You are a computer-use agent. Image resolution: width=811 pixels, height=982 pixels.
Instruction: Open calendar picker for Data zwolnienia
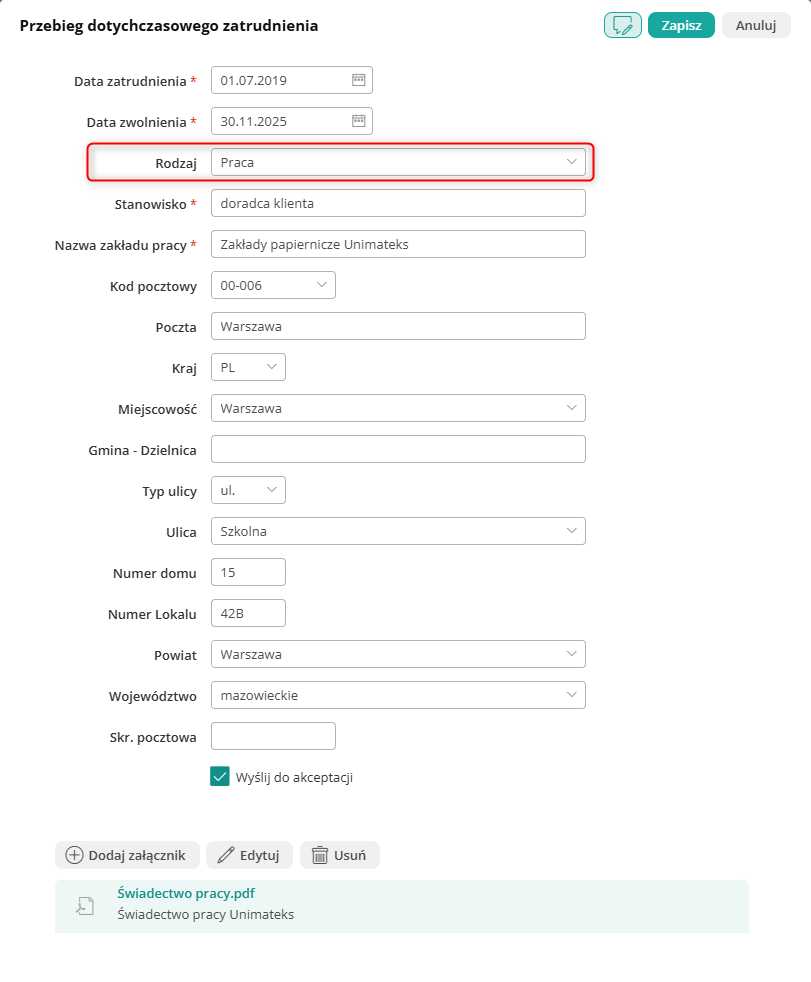pos(358,121)
